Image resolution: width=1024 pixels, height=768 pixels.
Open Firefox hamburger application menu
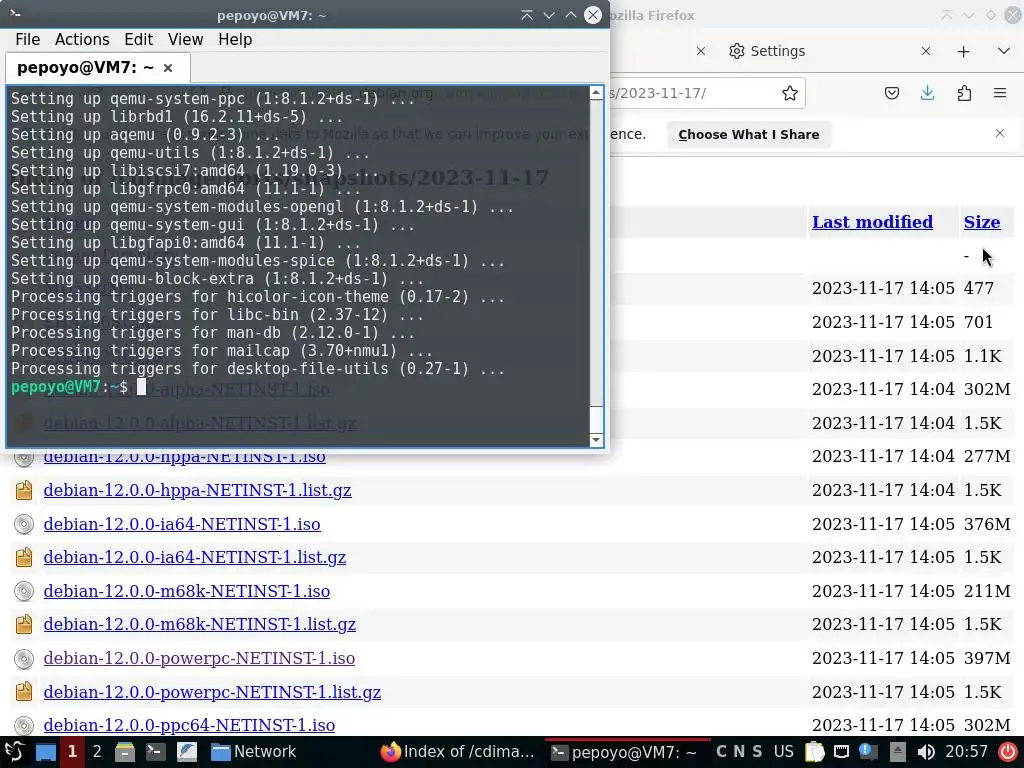pos(1000,93)
